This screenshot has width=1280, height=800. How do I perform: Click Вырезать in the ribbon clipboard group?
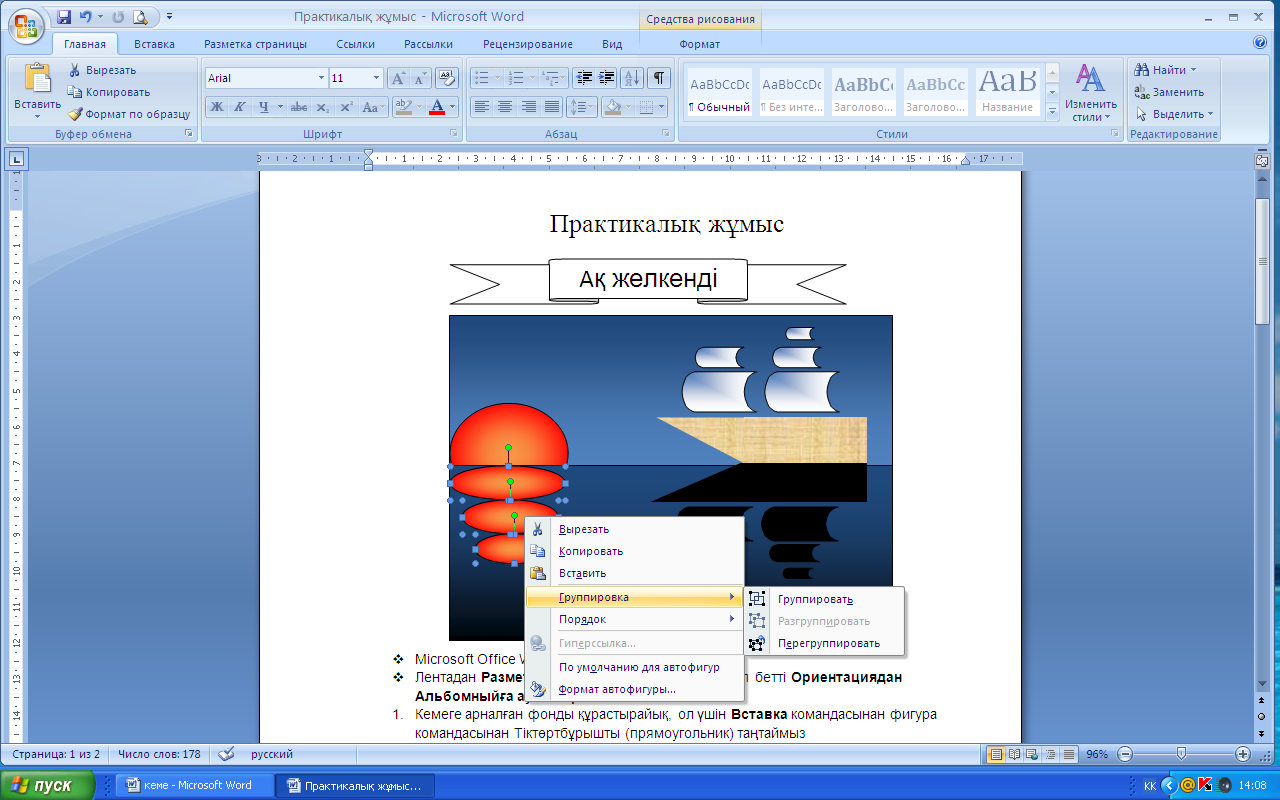coord(103,70)
